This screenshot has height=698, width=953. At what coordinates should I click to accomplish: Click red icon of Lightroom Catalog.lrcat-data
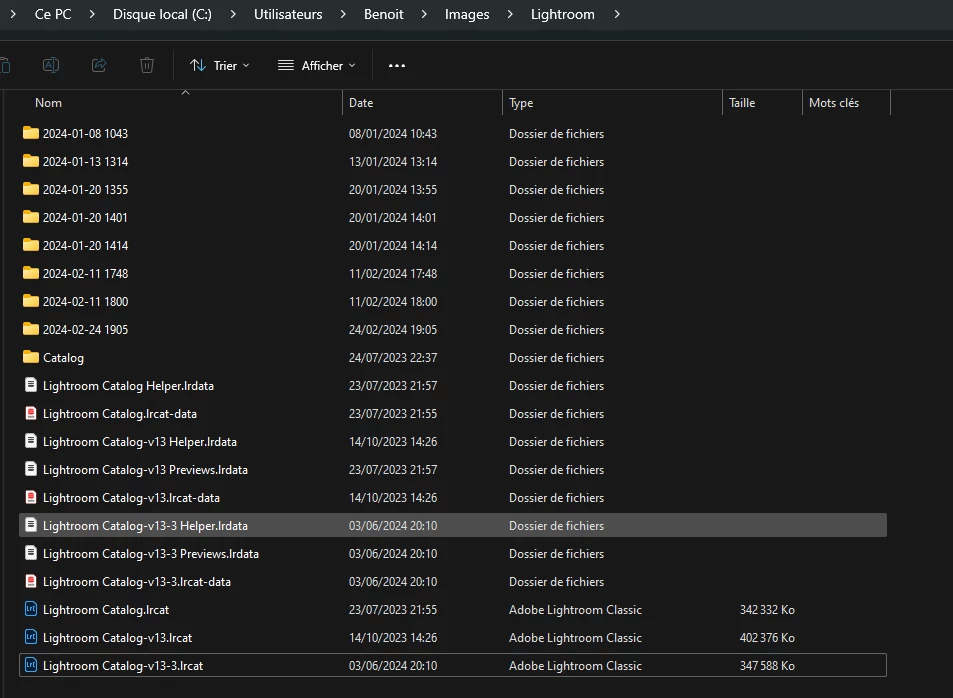(30, 413)
